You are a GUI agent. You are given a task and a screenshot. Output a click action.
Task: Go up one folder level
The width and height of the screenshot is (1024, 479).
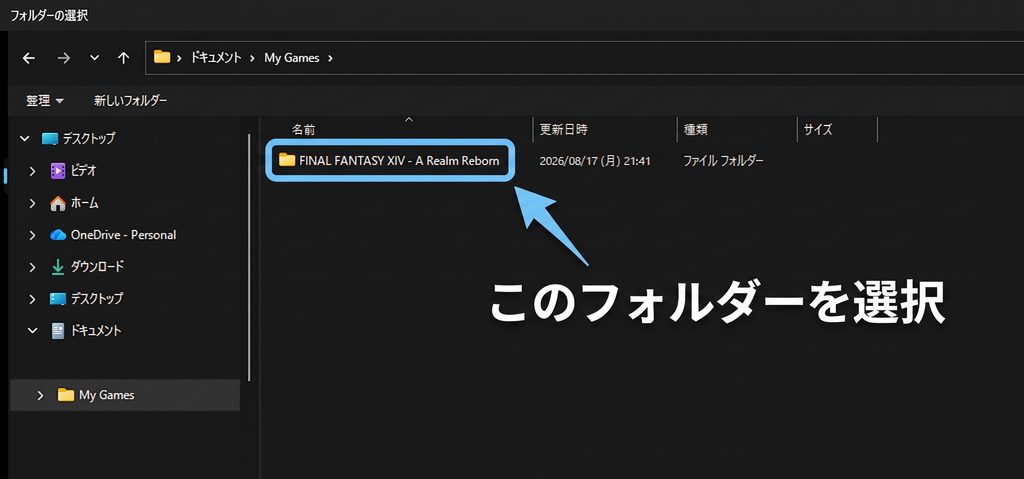123,58
